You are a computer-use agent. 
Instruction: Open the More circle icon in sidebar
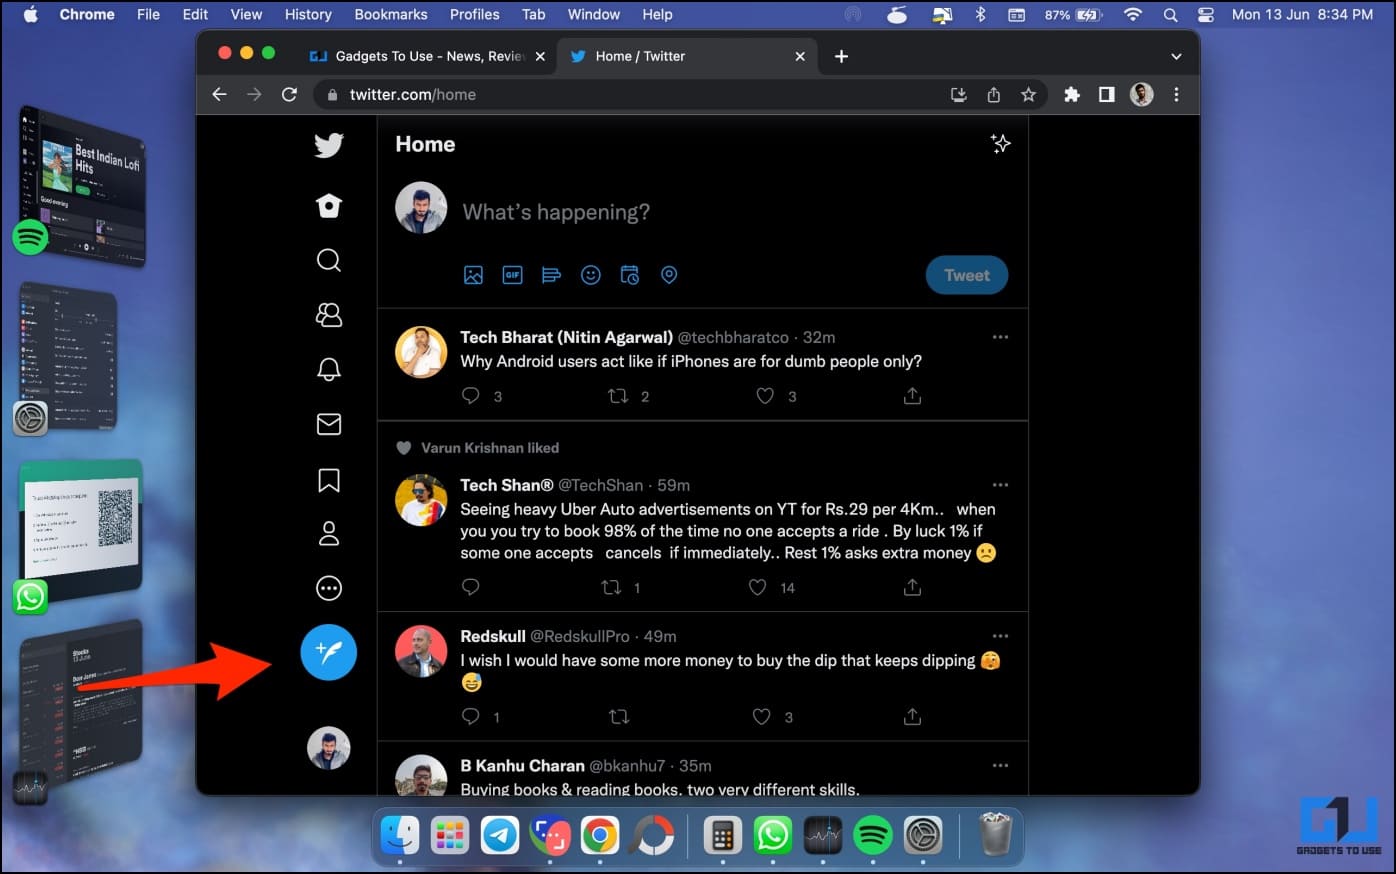click(x=329, y=588)
